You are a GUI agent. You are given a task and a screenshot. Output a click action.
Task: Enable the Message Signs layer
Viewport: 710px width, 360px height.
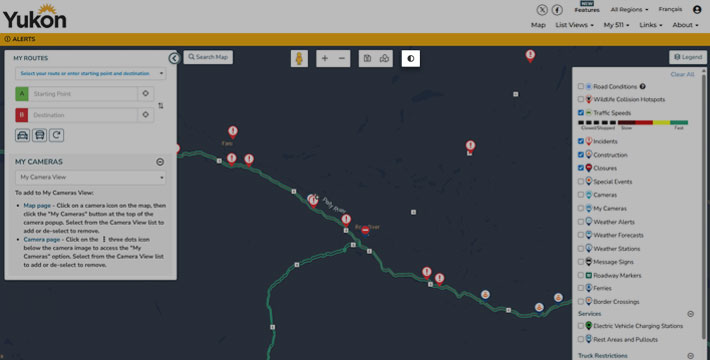click(580, 261)
